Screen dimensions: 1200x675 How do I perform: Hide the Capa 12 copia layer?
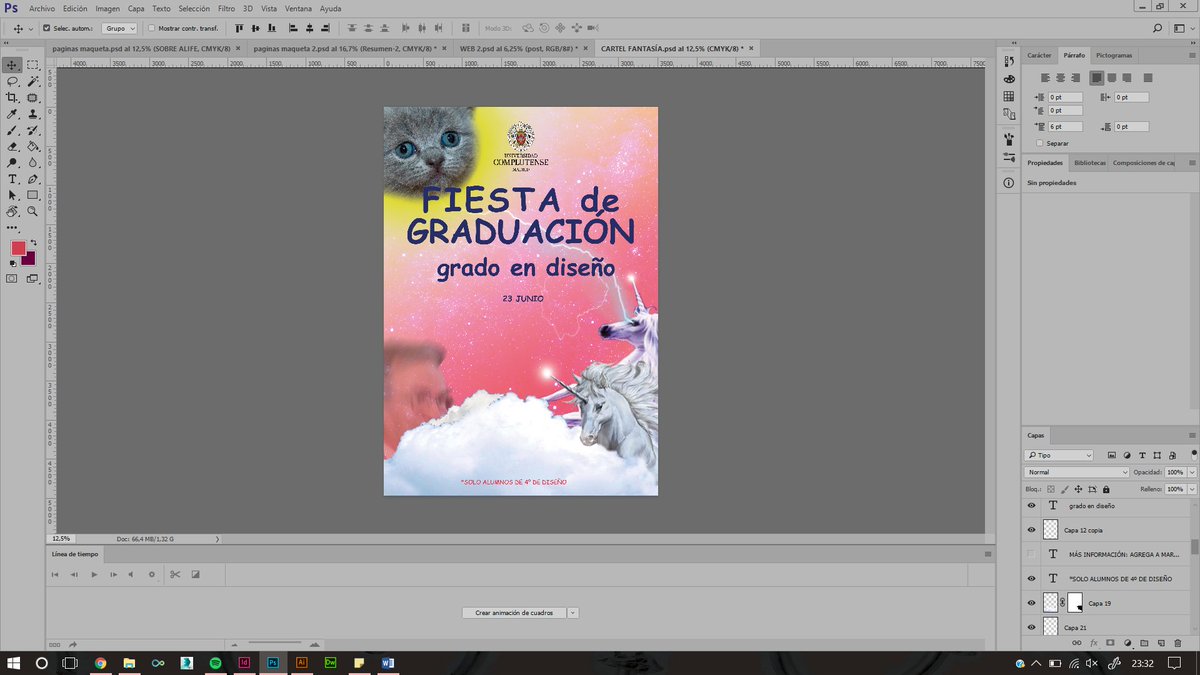(x=1032, y=529)
